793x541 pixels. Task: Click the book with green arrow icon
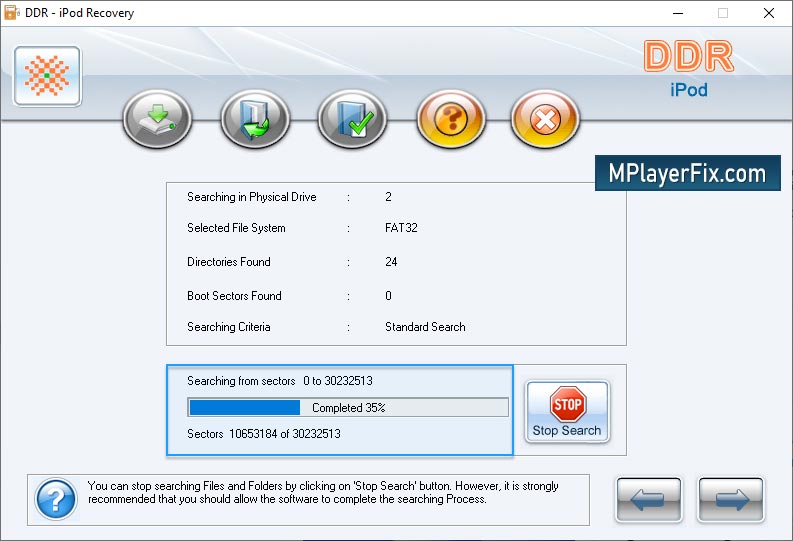pos(255,119)
